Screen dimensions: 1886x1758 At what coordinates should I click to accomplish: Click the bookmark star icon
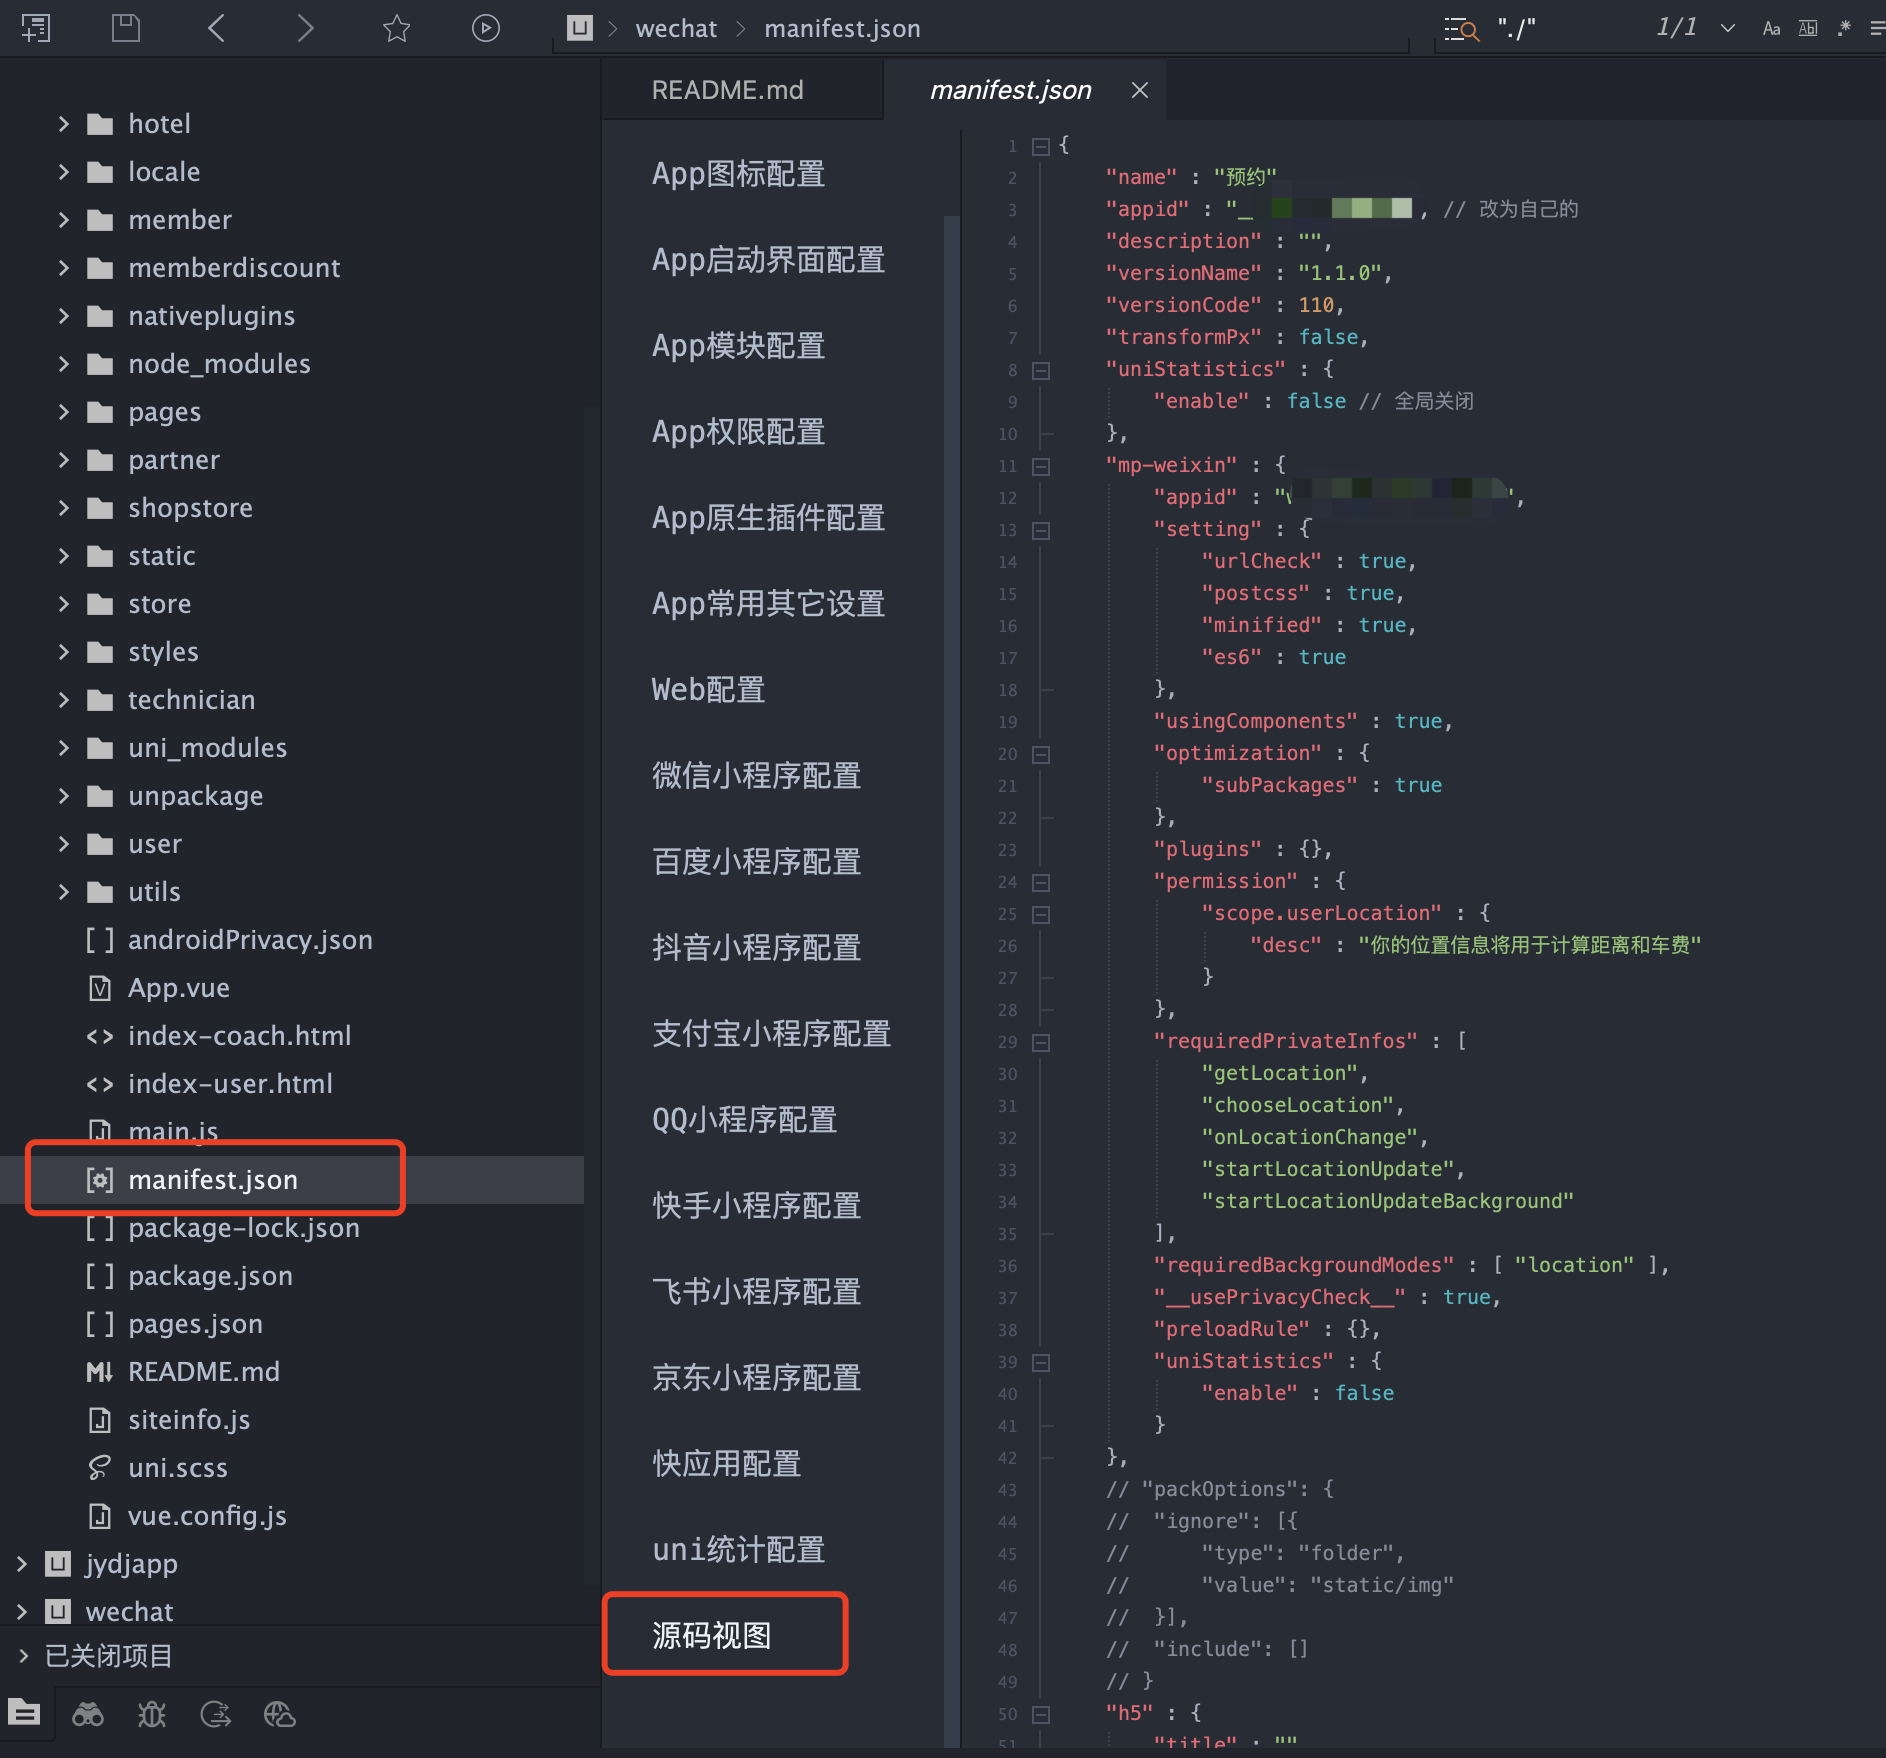click(x=396, y=28)
